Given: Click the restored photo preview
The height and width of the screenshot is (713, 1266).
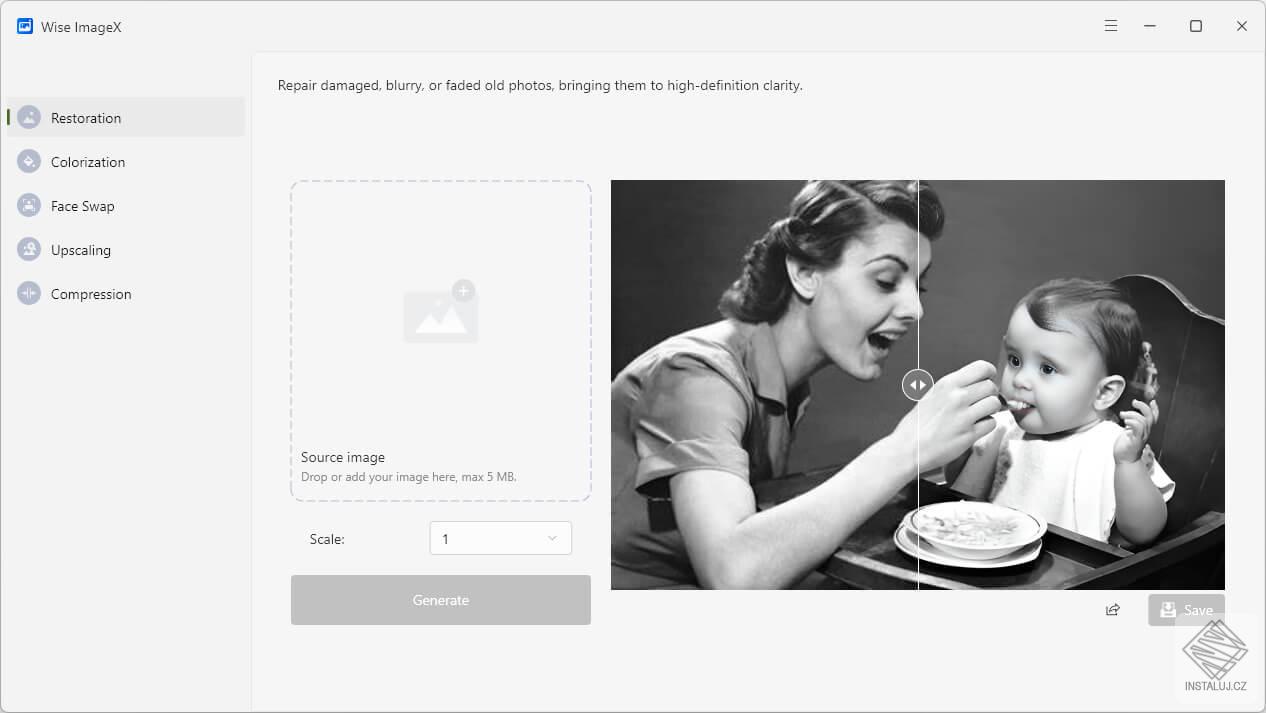Looking at the screenshot, I should tap(918, 385).
